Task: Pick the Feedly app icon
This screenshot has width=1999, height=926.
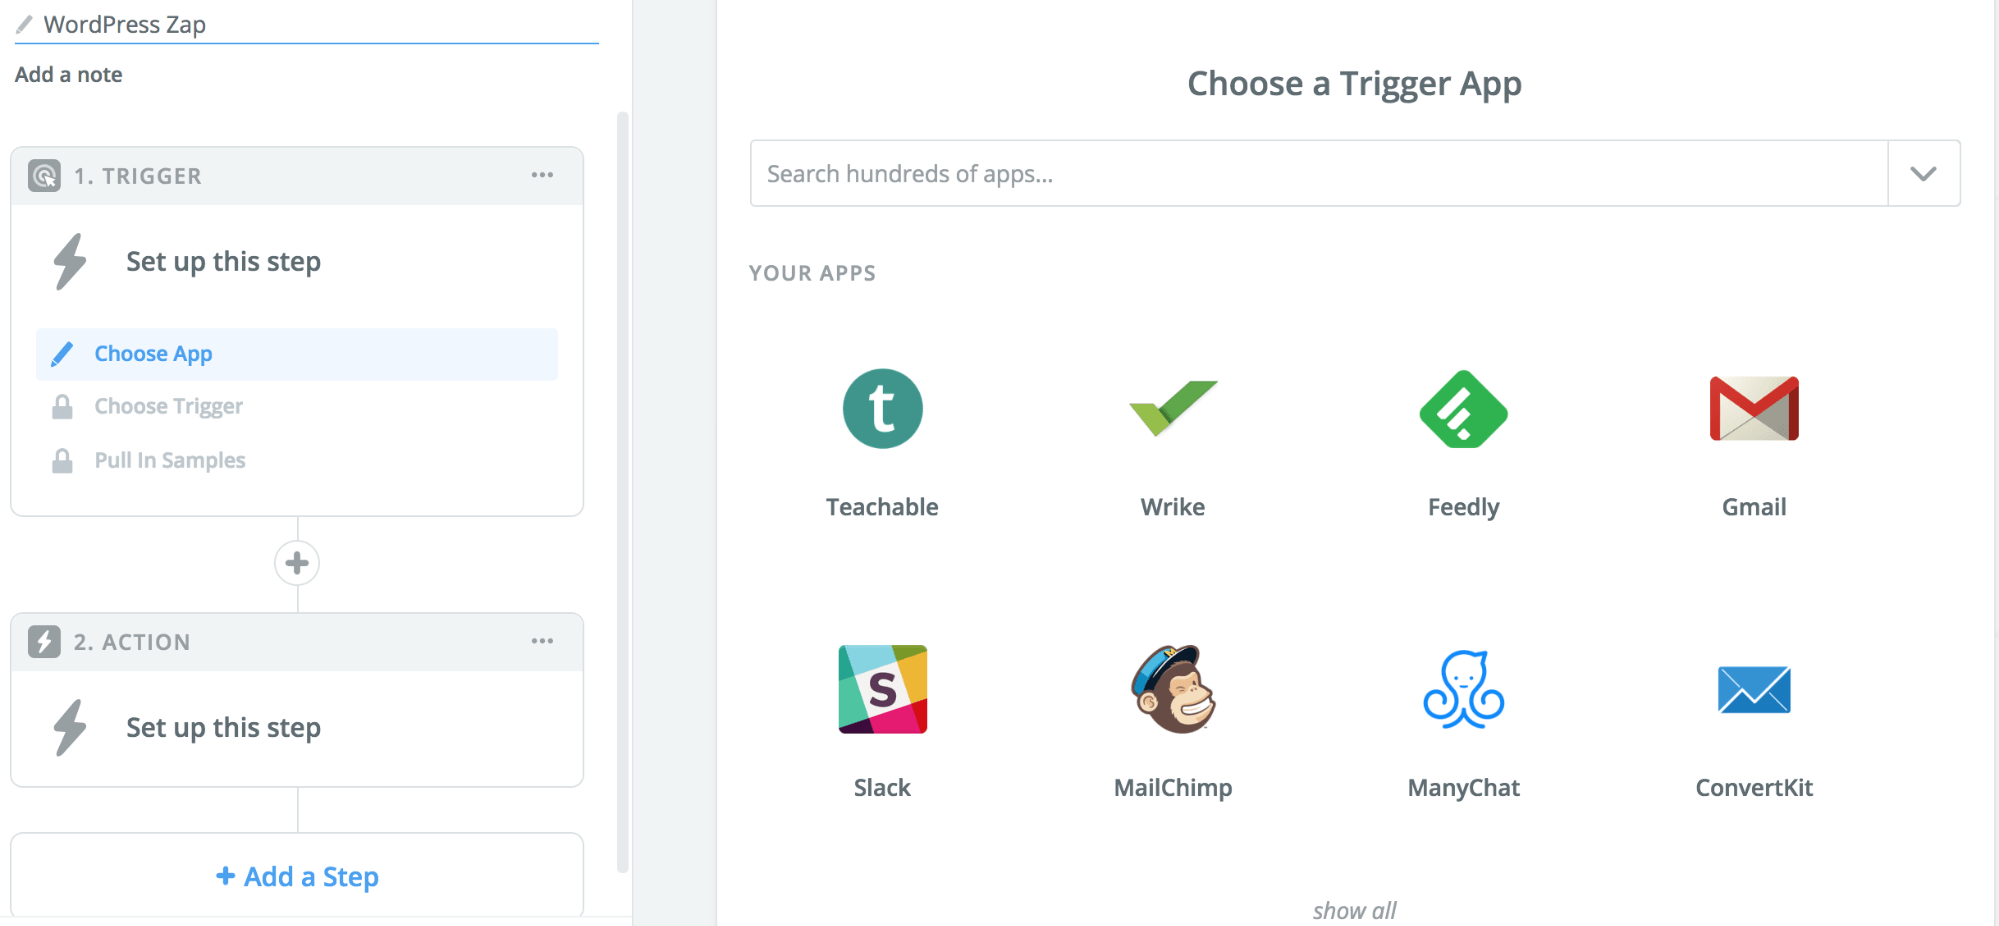Action: [1463, 409]
